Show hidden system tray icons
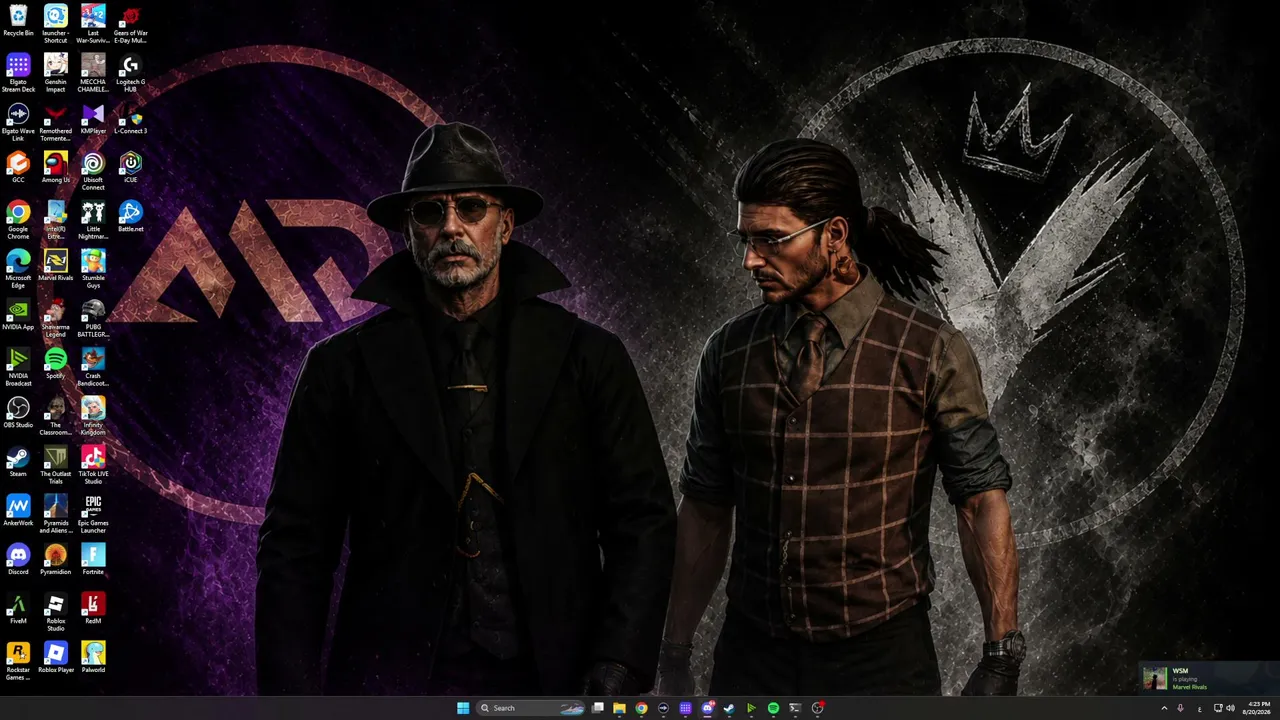1280x720 pixels. tap(1164, 708)
